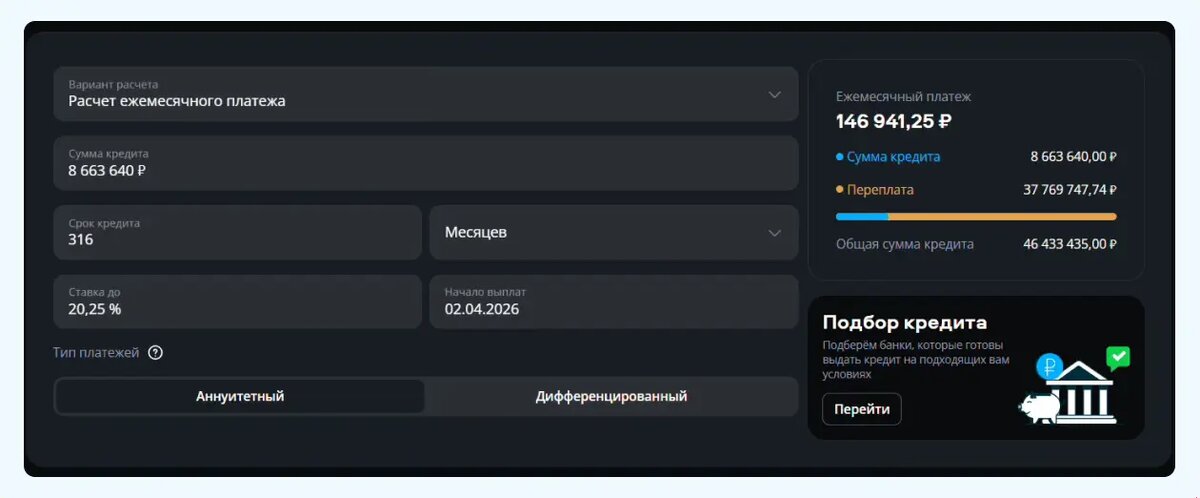Expand the Вариант расчета dropdown chevron

click(774, 95)
